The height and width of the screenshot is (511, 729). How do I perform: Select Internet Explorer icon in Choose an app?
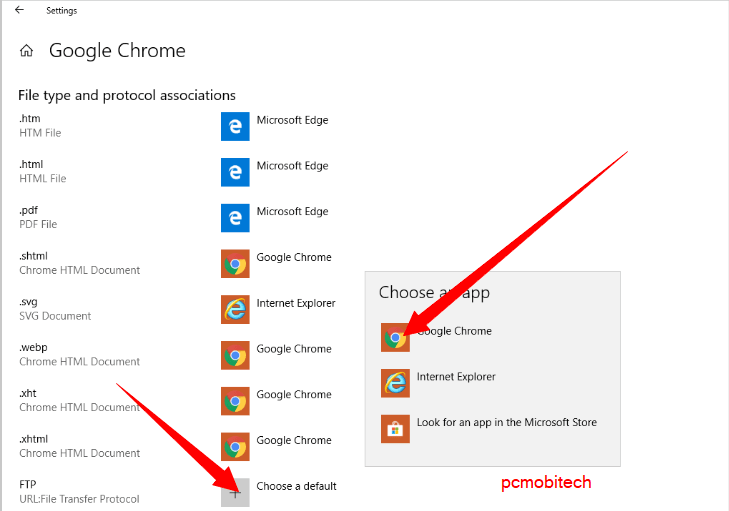(395, 383)
